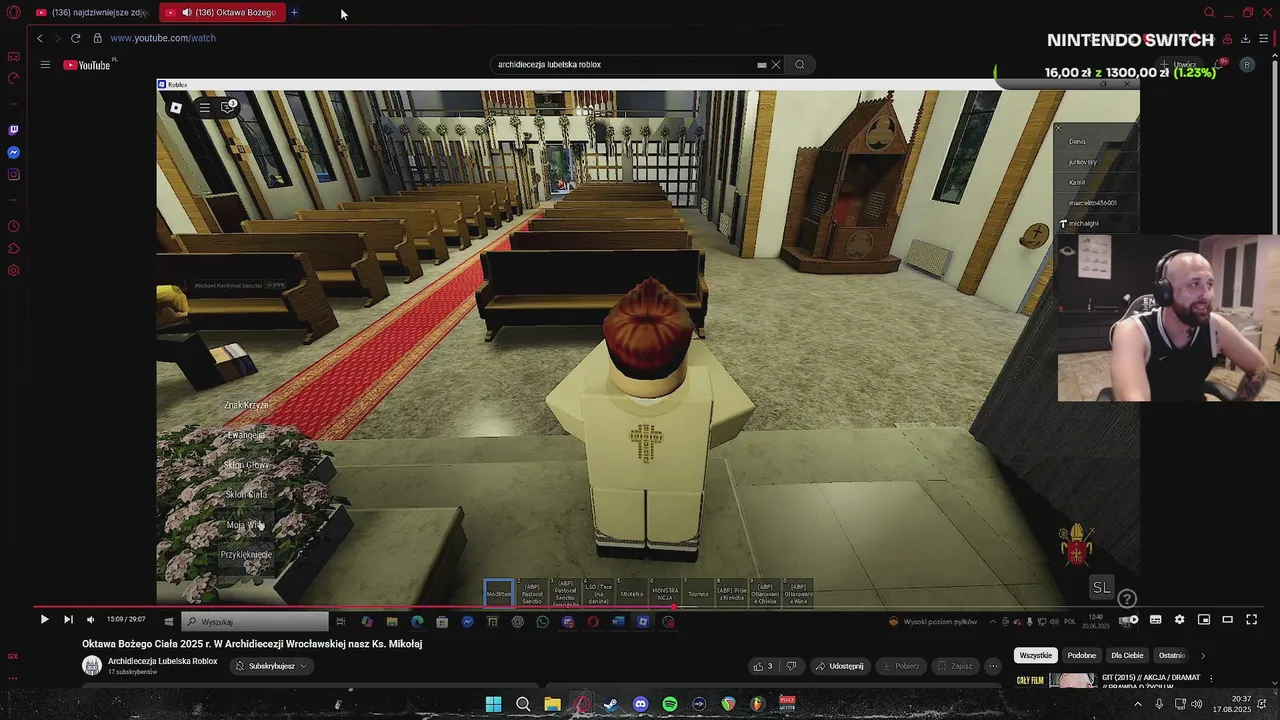Open GX Corner gamepad icon in sidebar
The width and height of the screenshot is (1280, 720).
click(x=13, y=57)
